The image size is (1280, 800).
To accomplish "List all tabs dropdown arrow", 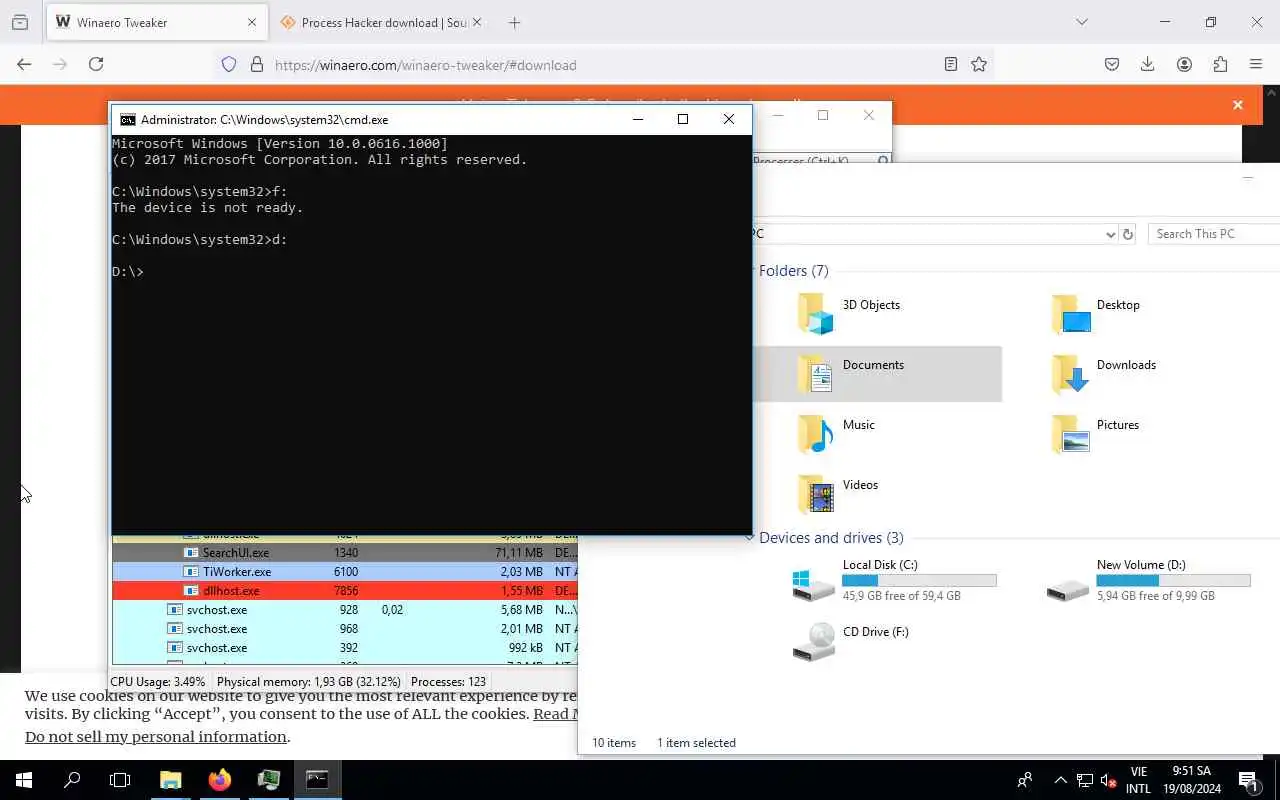I will coord(1081,22).
